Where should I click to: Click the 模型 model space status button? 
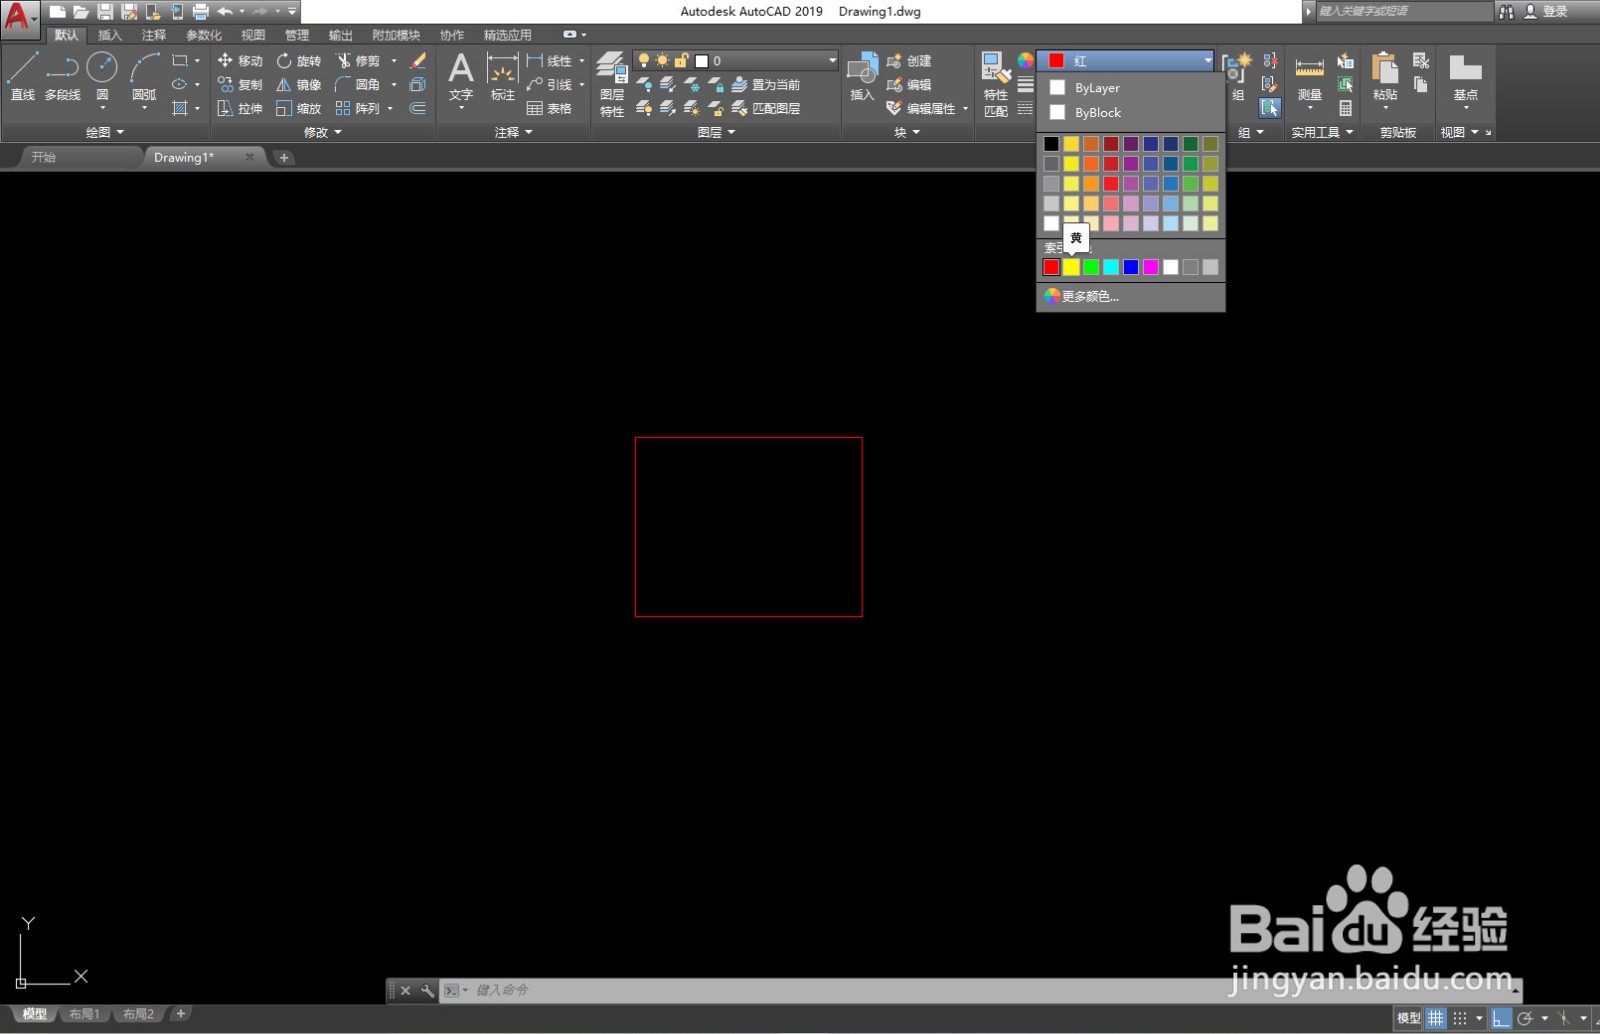1408,1018
